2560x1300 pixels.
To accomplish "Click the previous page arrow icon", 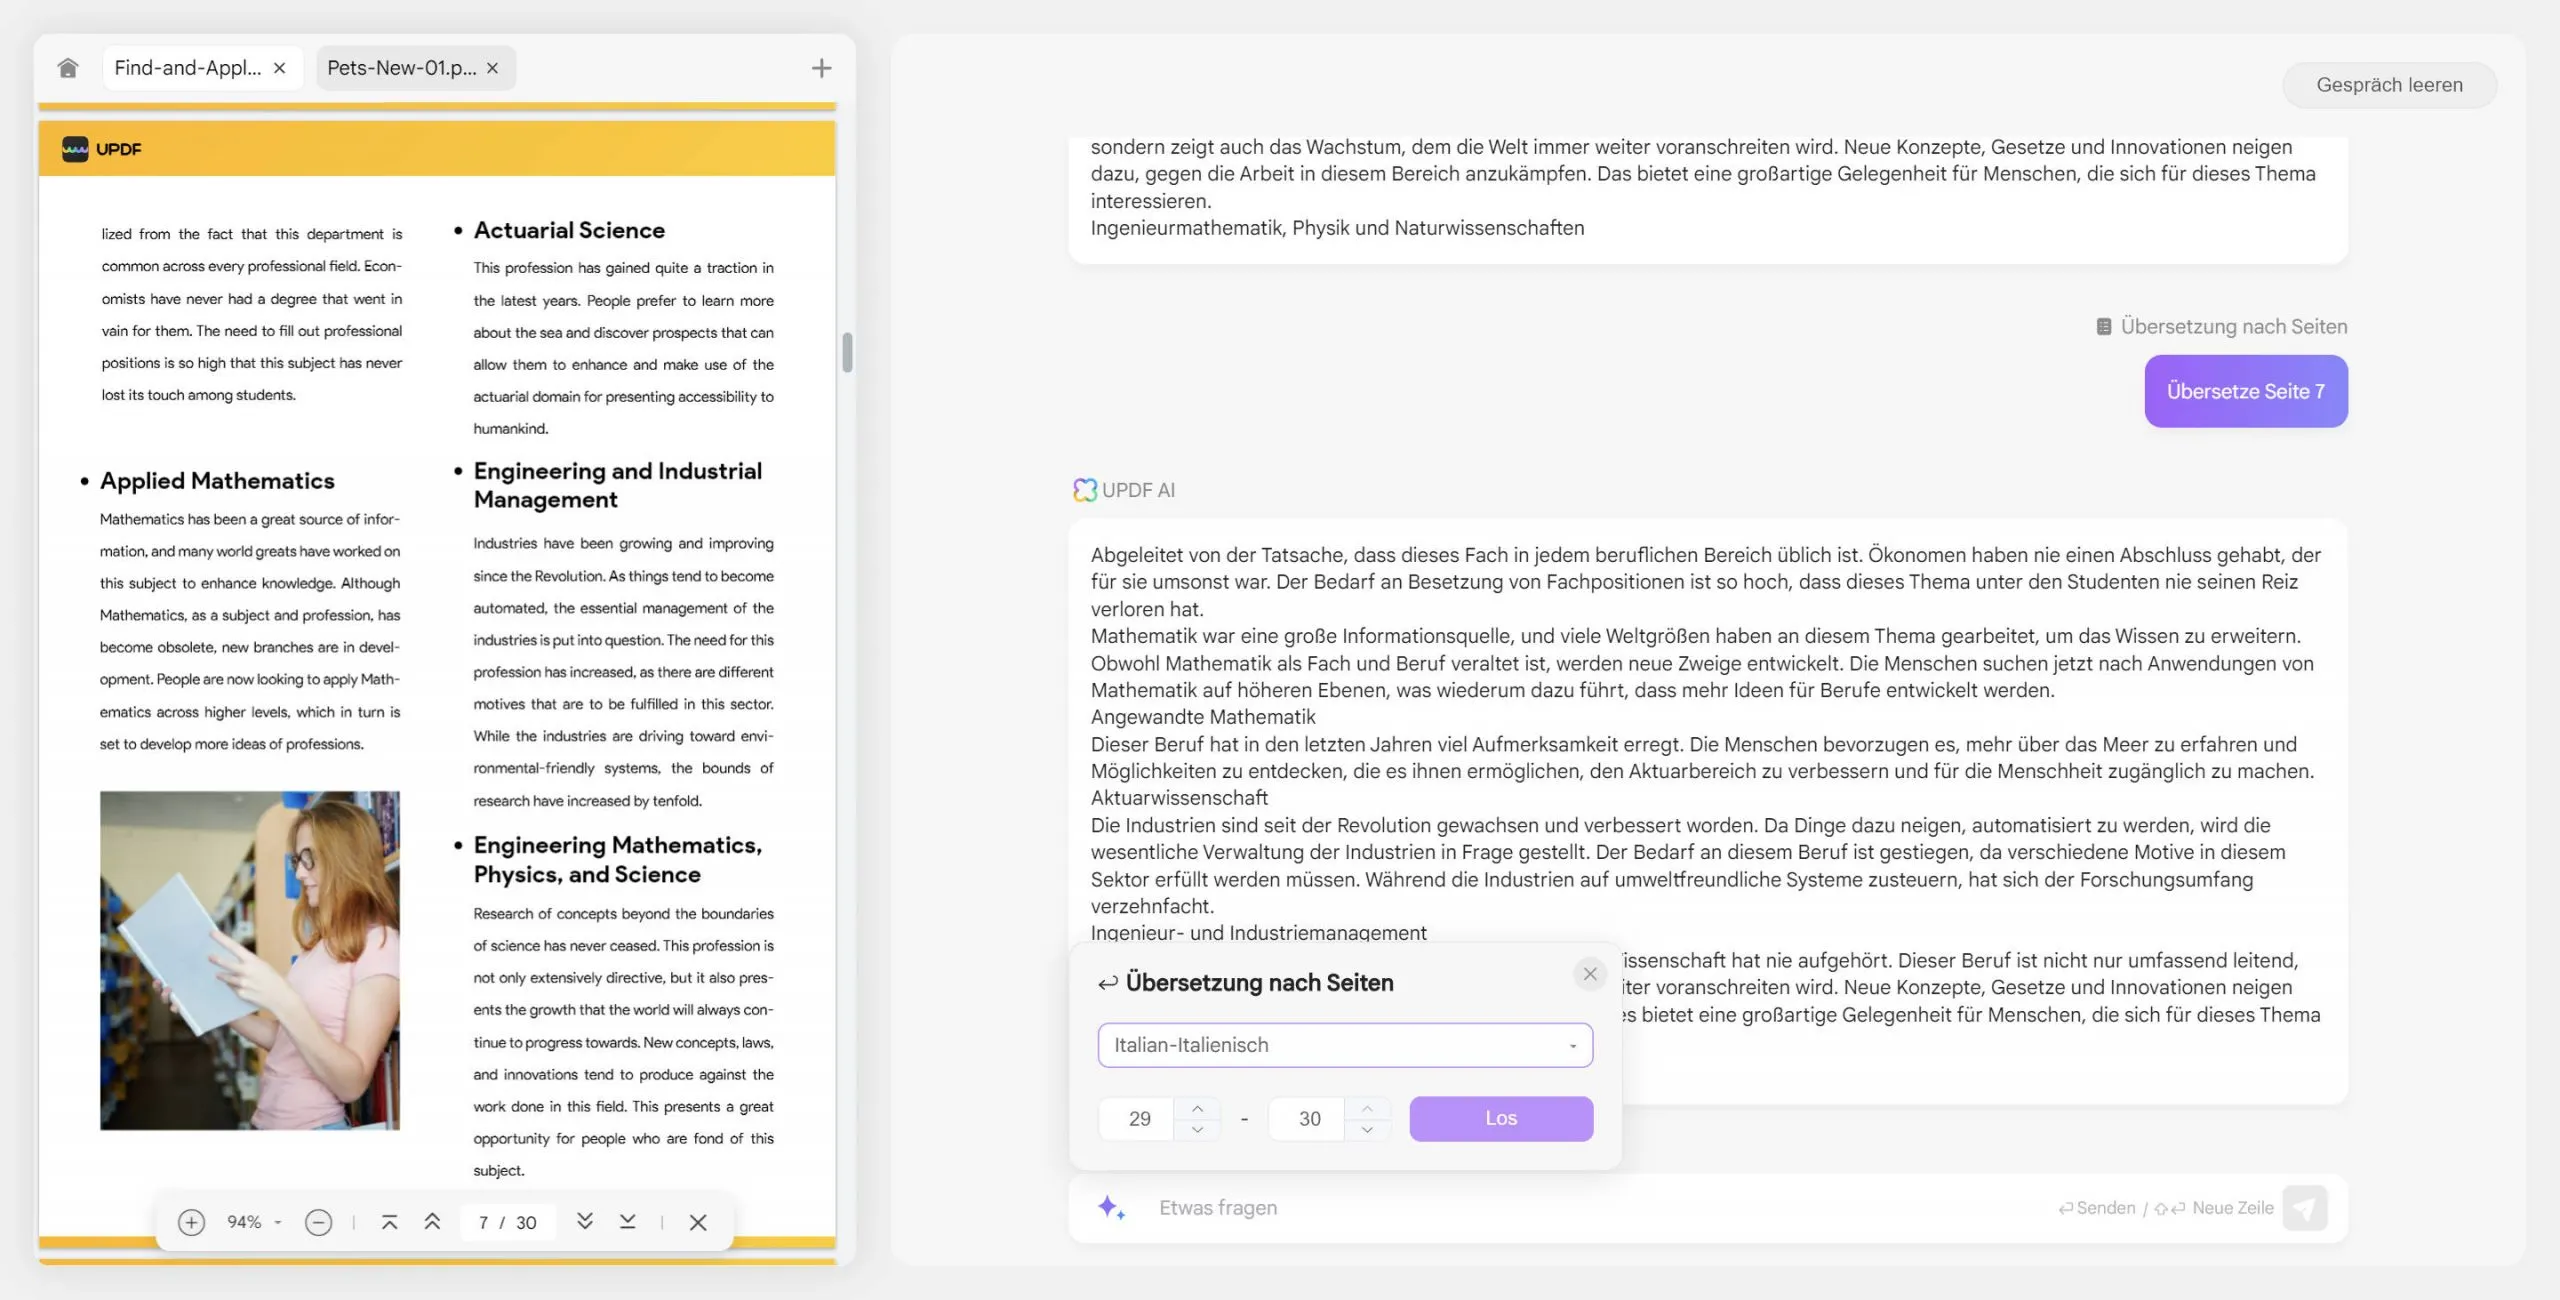I will coord(431,1224).
